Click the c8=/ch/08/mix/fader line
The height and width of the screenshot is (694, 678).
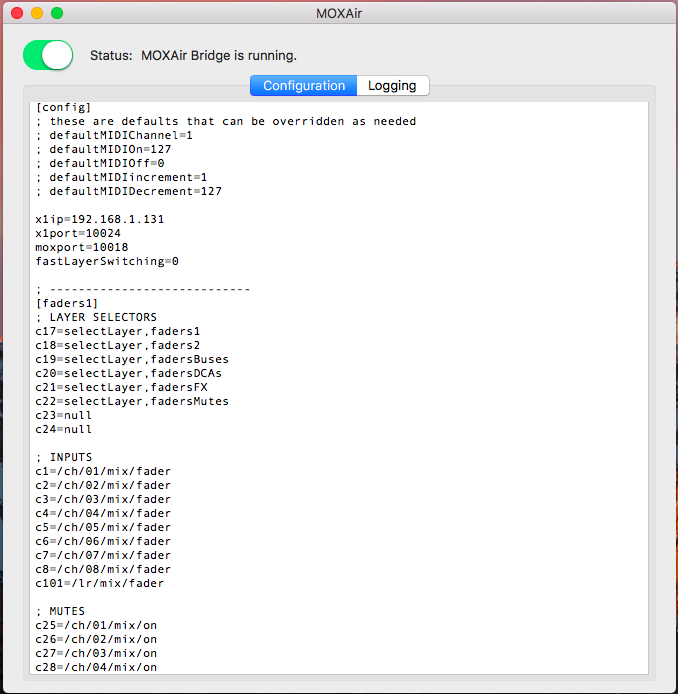tap(103, 570)
